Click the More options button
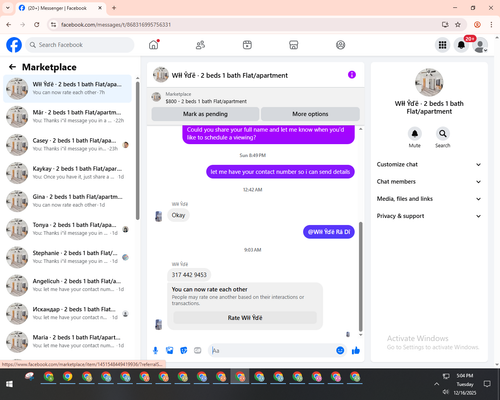 click(310, 114)
